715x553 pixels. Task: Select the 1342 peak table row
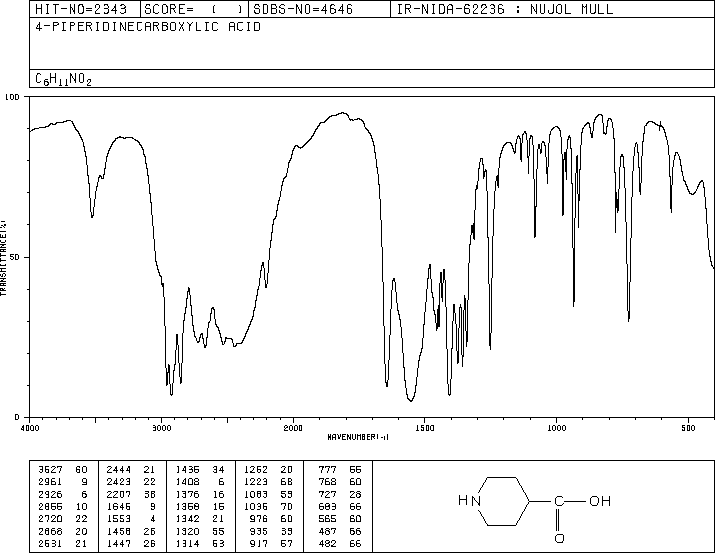(200, 519)
